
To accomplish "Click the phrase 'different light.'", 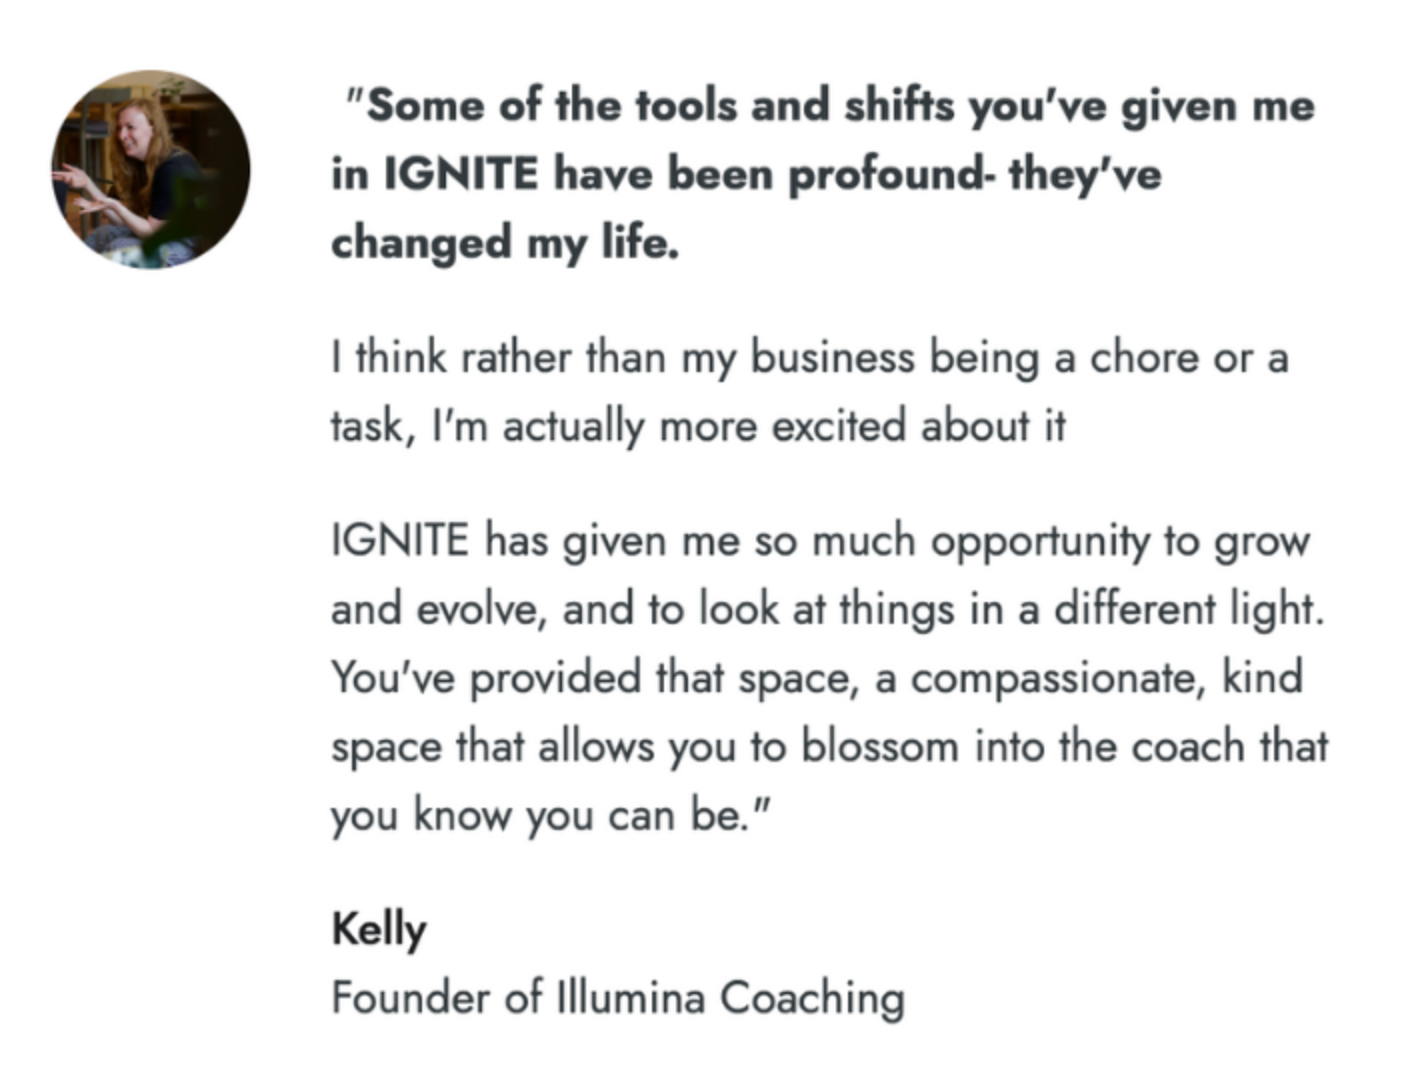I will tap(1189, 609).
